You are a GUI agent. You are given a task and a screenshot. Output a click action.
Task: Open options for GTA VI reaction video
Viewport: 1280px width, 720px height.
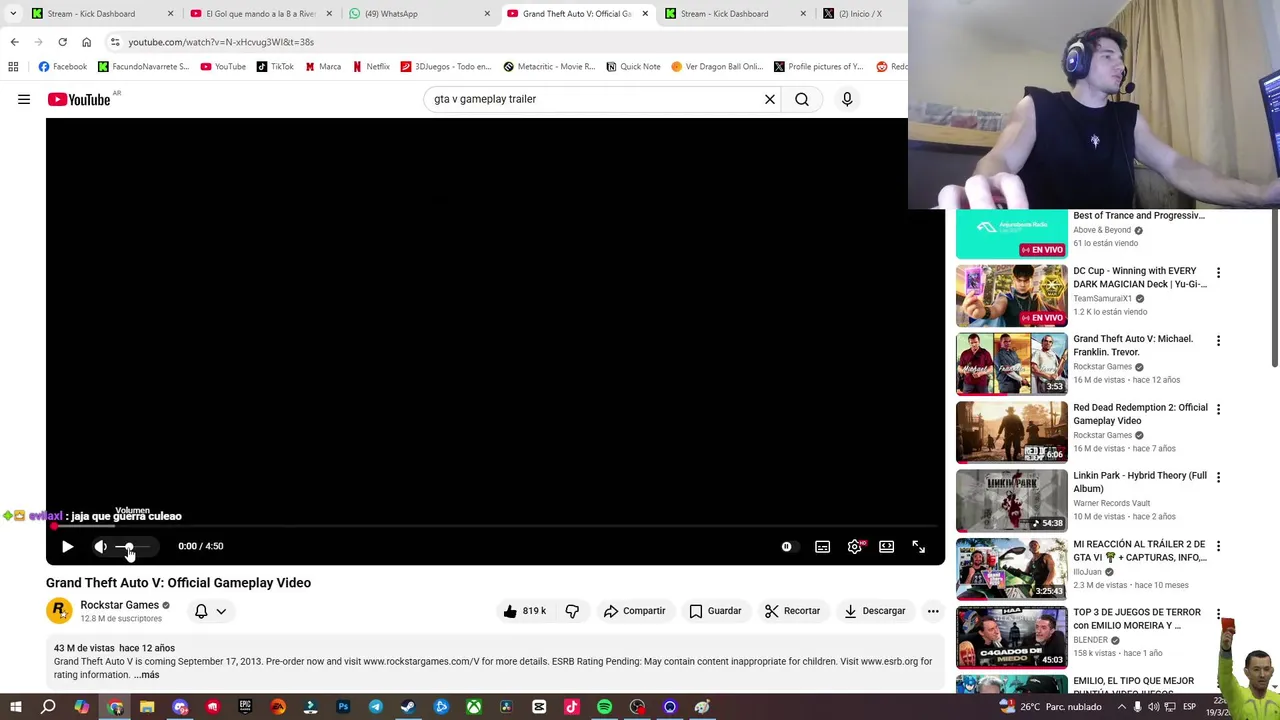pyautogui.click(x=1218, y=546)
